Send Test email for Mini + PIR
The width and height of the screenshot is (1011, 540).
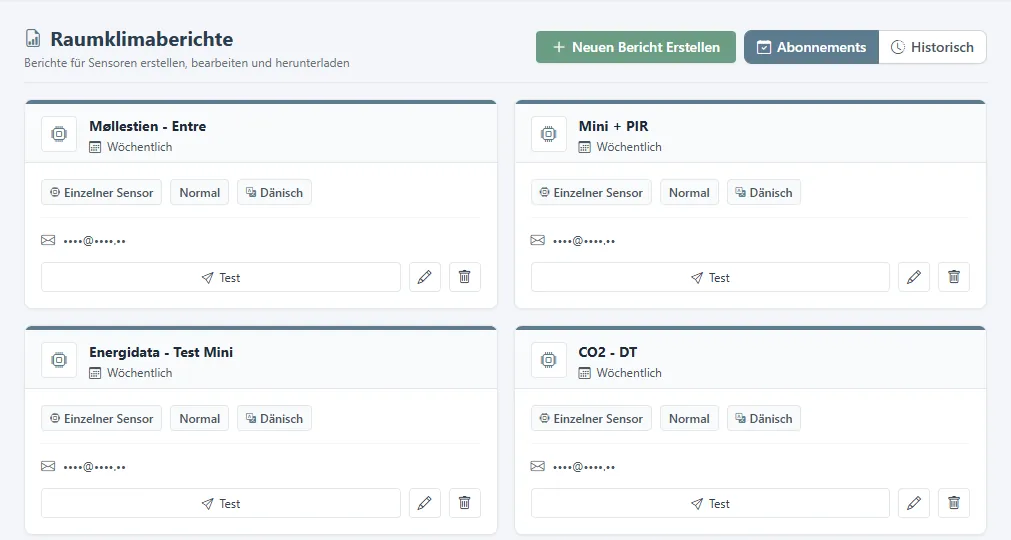710,277
